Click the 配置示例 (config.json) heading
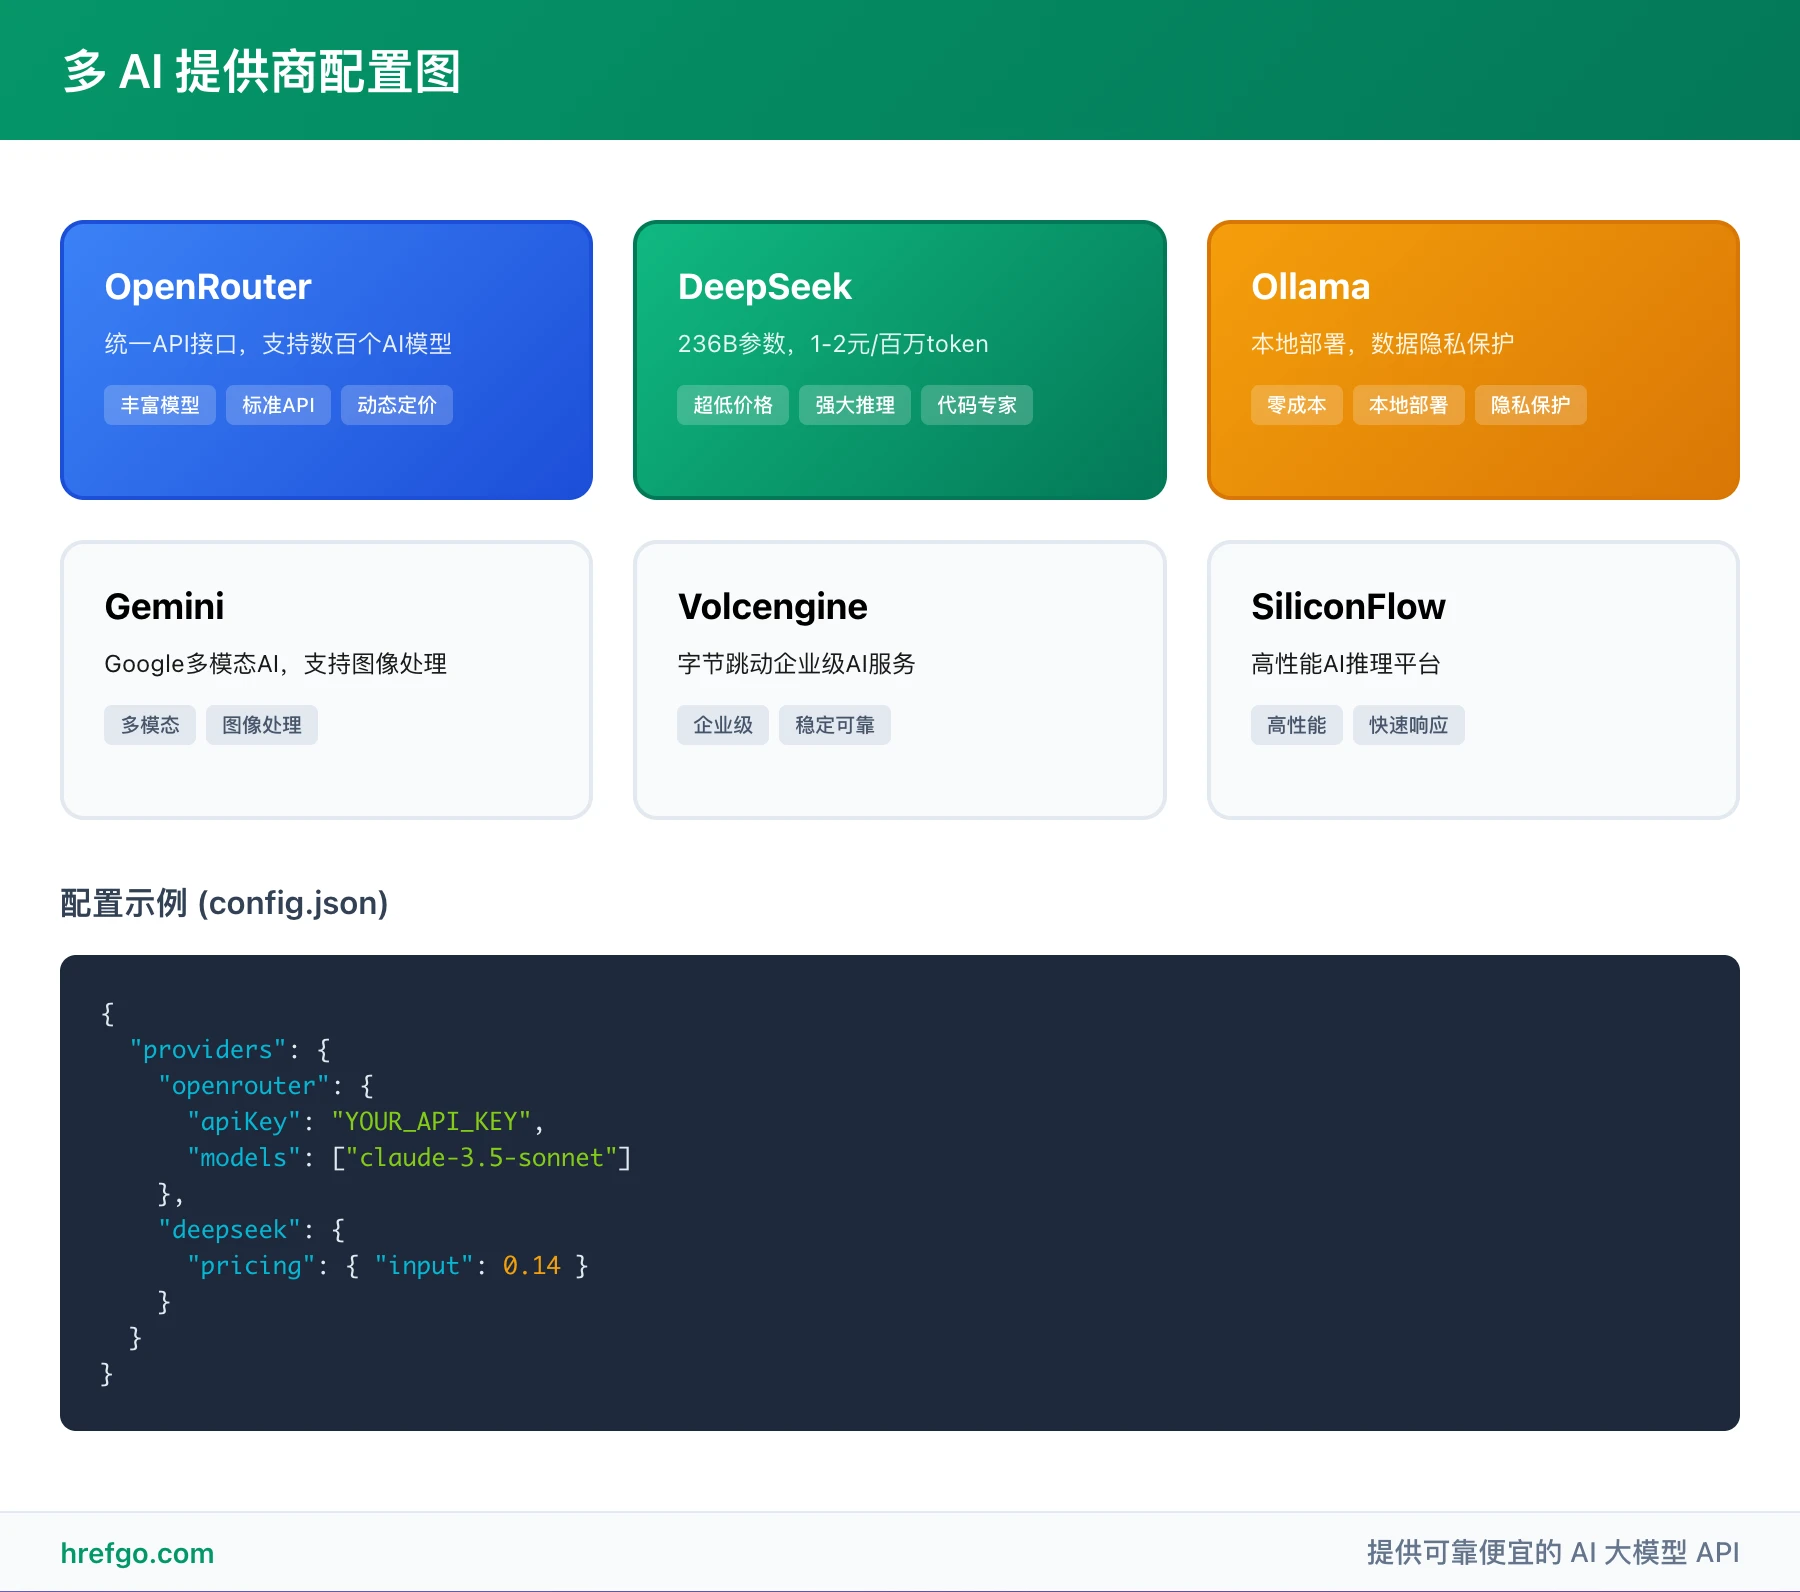The height and width of the screenshot is (1592, 1800). (224, 903)
